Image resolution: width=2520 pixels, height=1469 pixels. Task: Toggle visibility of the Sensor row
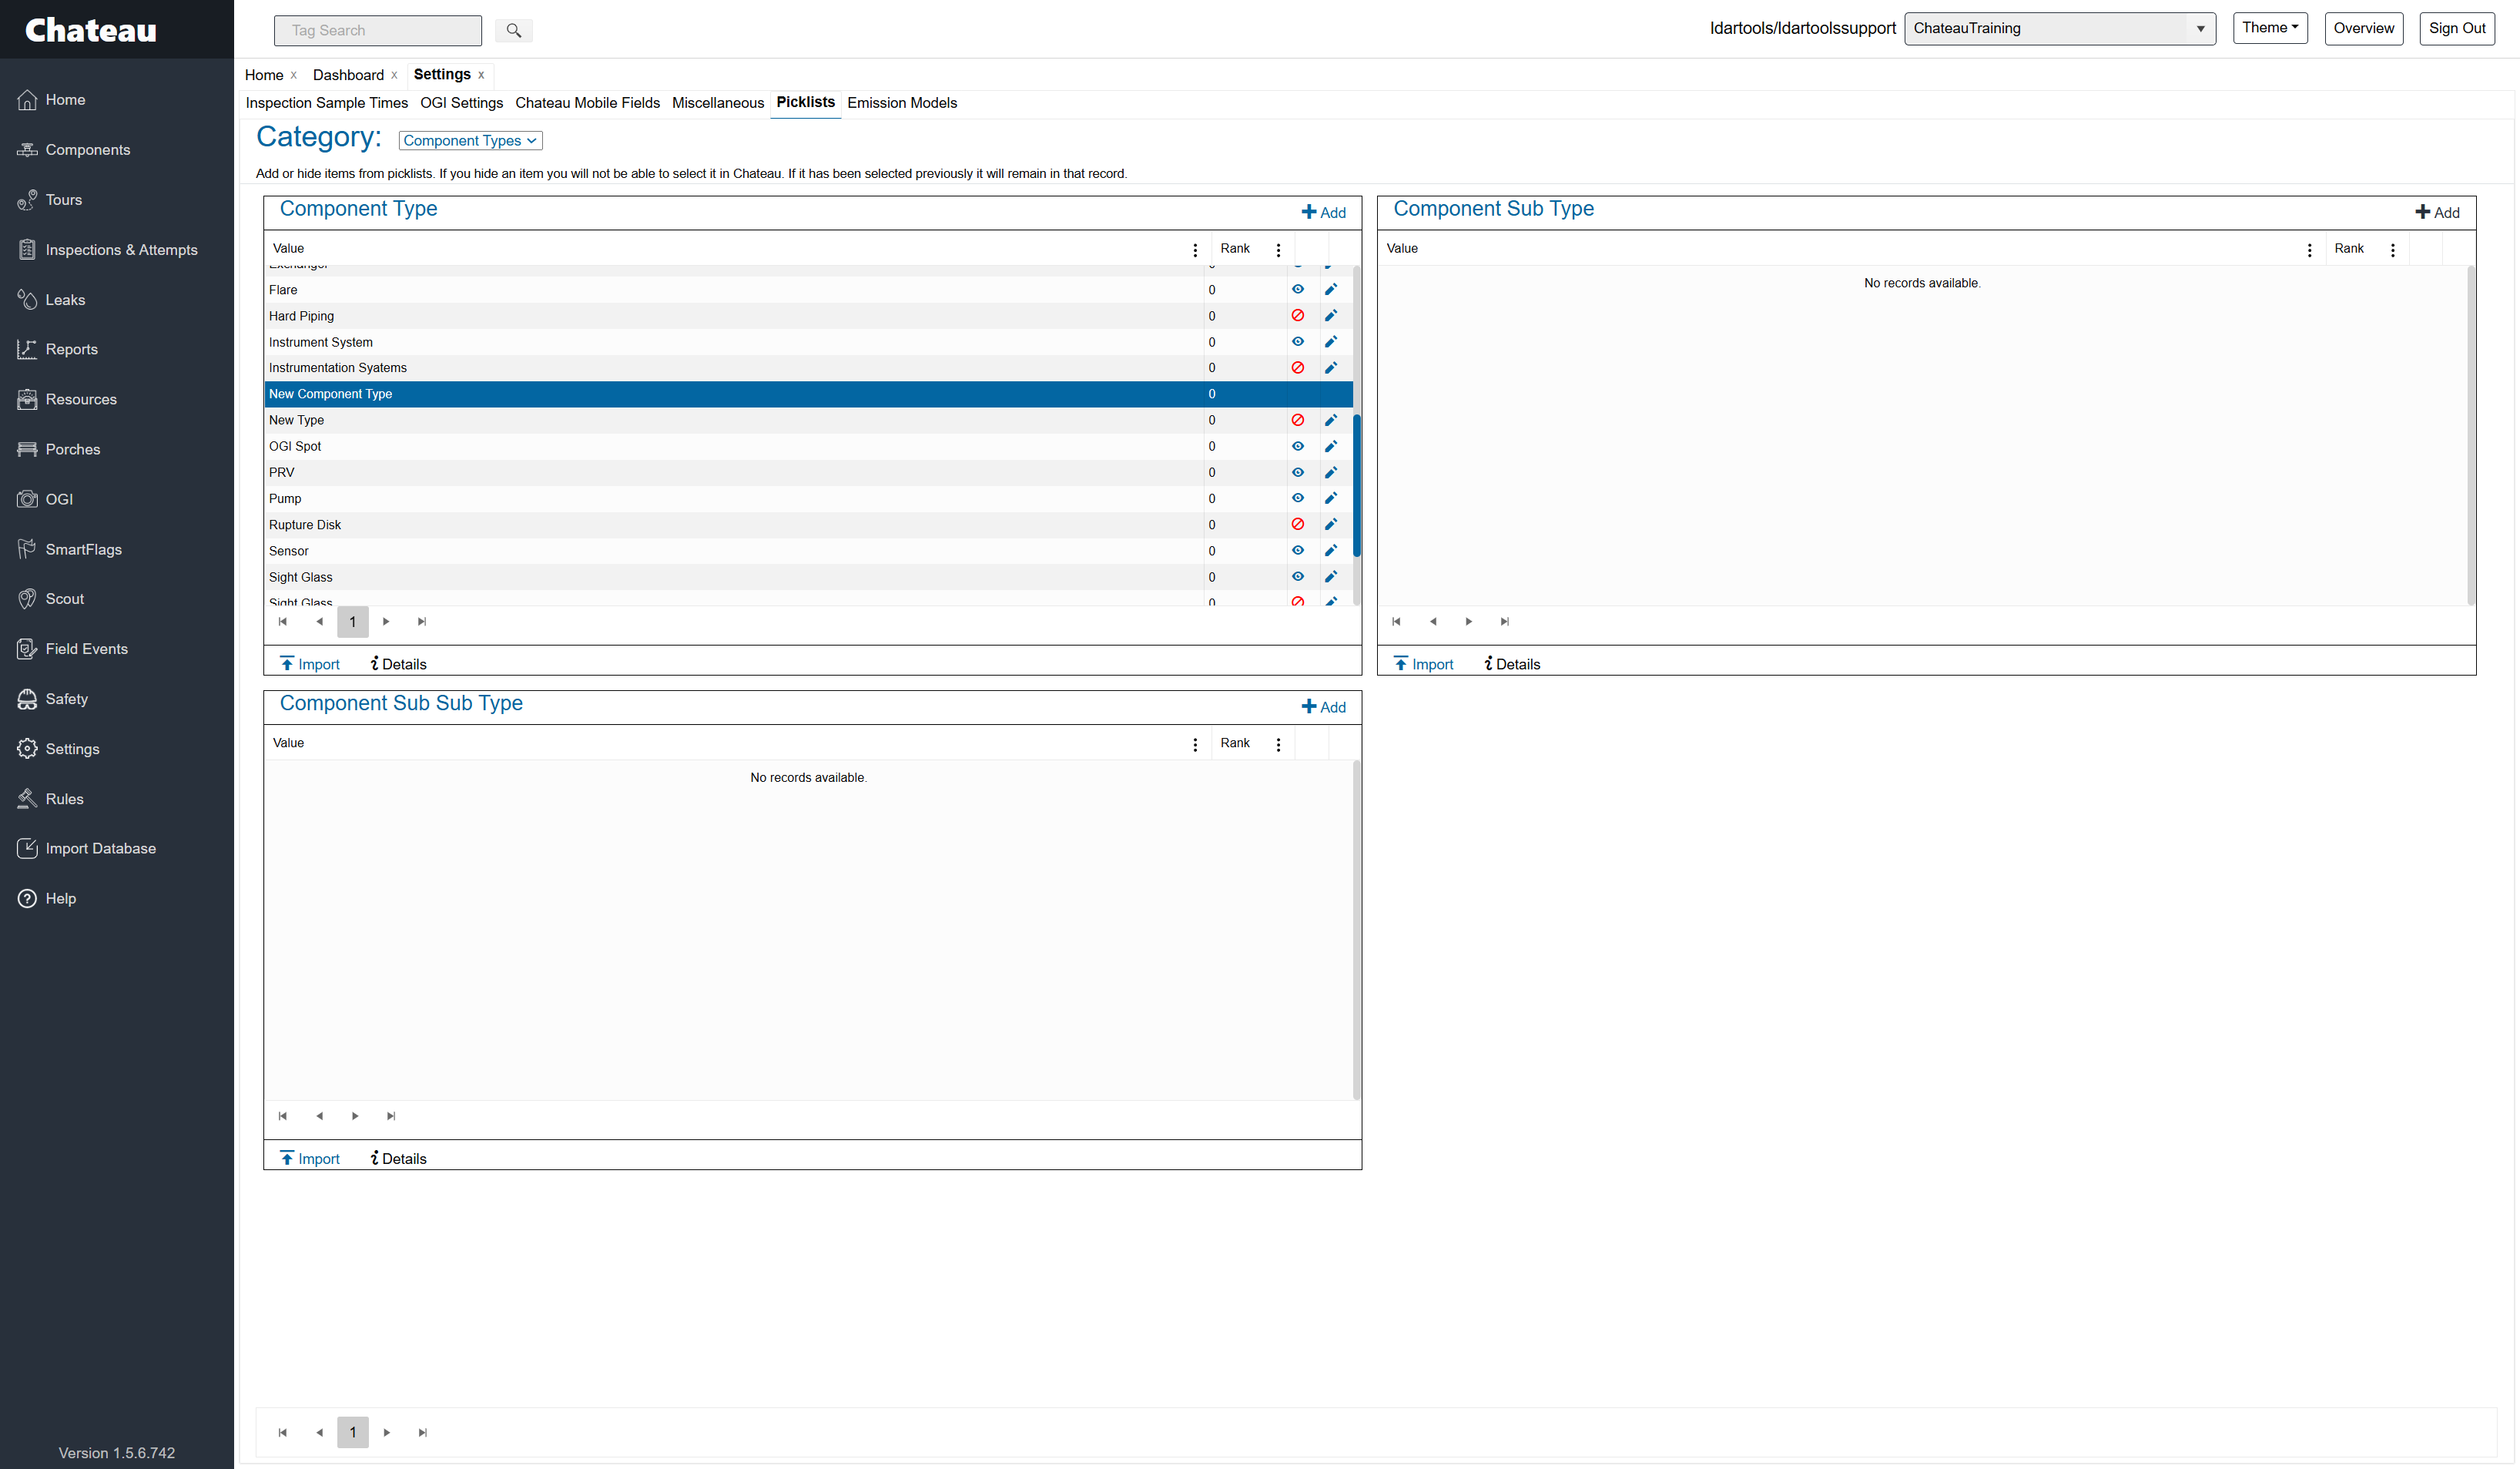(x=1297, y=550)
